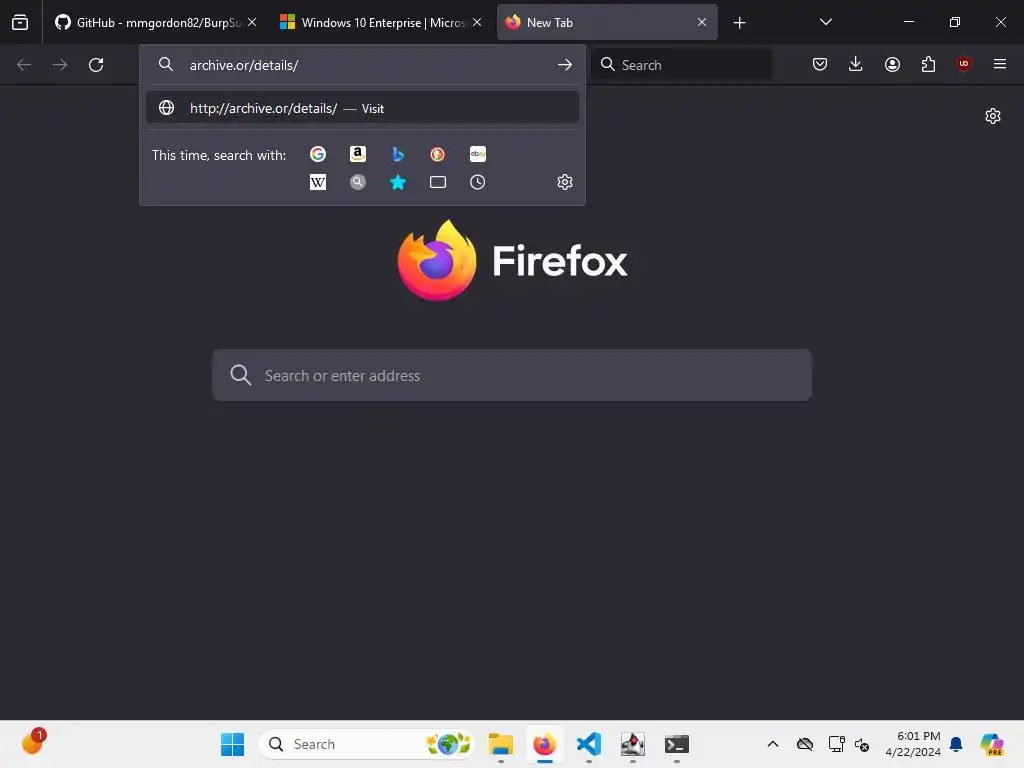Open Firefox from the taskbar
Image resolution: width=1024 pixels, height=768 pixels.
click(x=545, y=744)
